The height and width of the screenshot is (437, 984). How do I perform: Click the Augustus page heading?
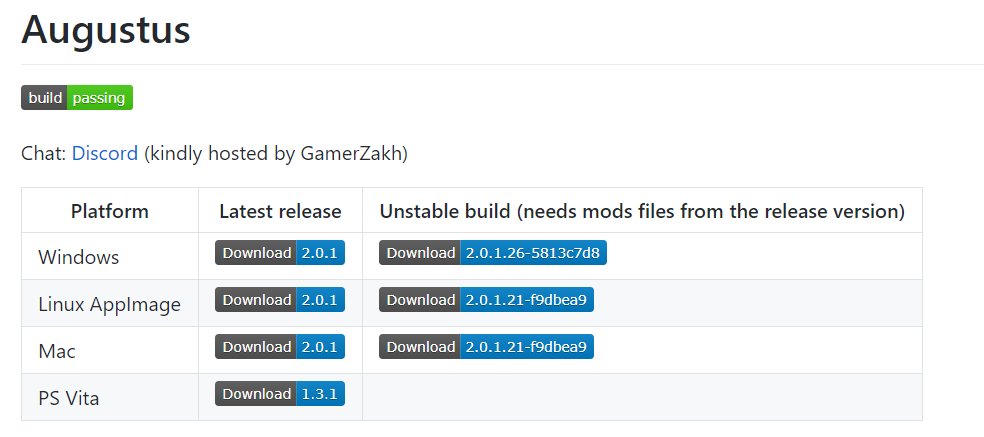[106, 30]
